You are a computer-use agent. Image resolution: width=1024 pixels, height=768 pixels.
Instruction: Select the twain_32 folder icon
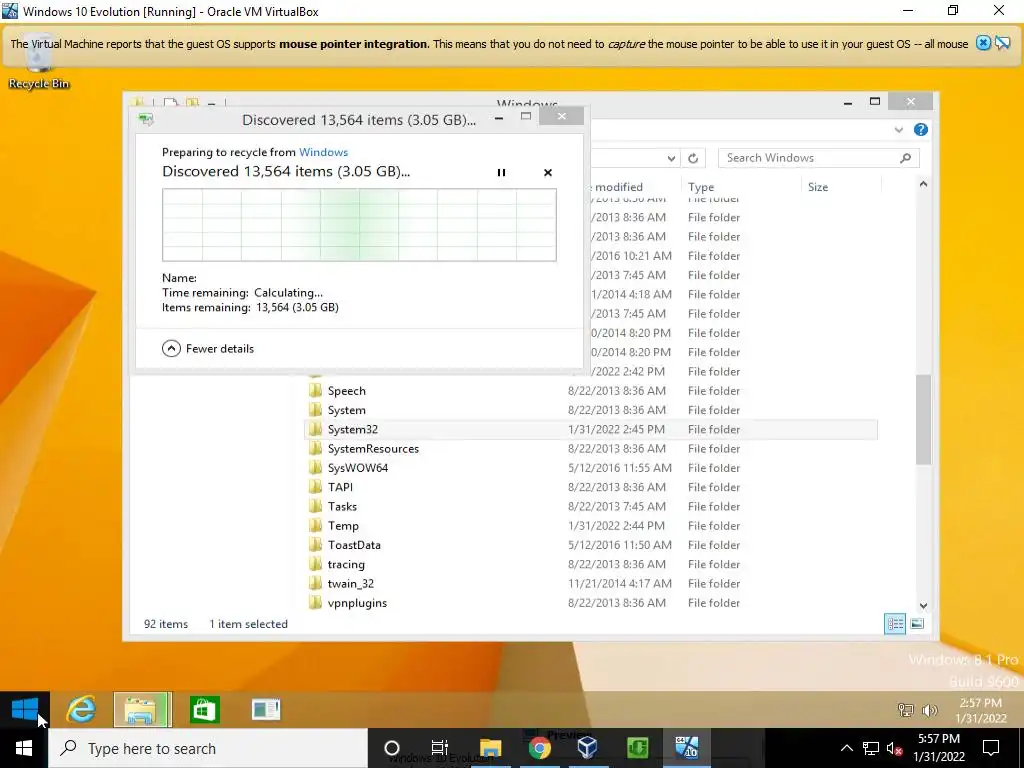[x=315, y=583]
